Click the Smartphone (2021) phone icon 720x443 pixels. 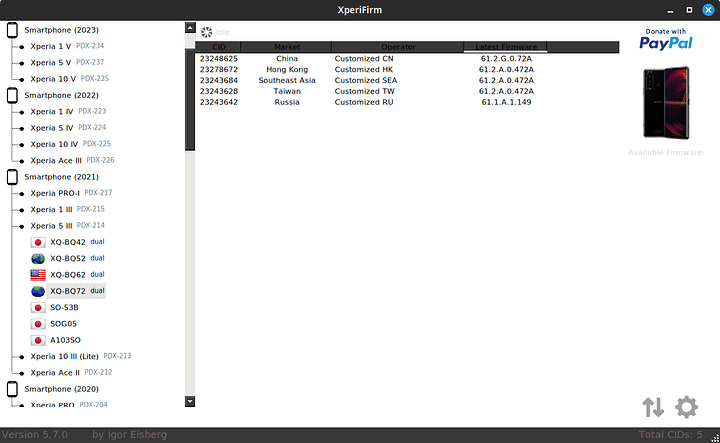tap(14, 177)
